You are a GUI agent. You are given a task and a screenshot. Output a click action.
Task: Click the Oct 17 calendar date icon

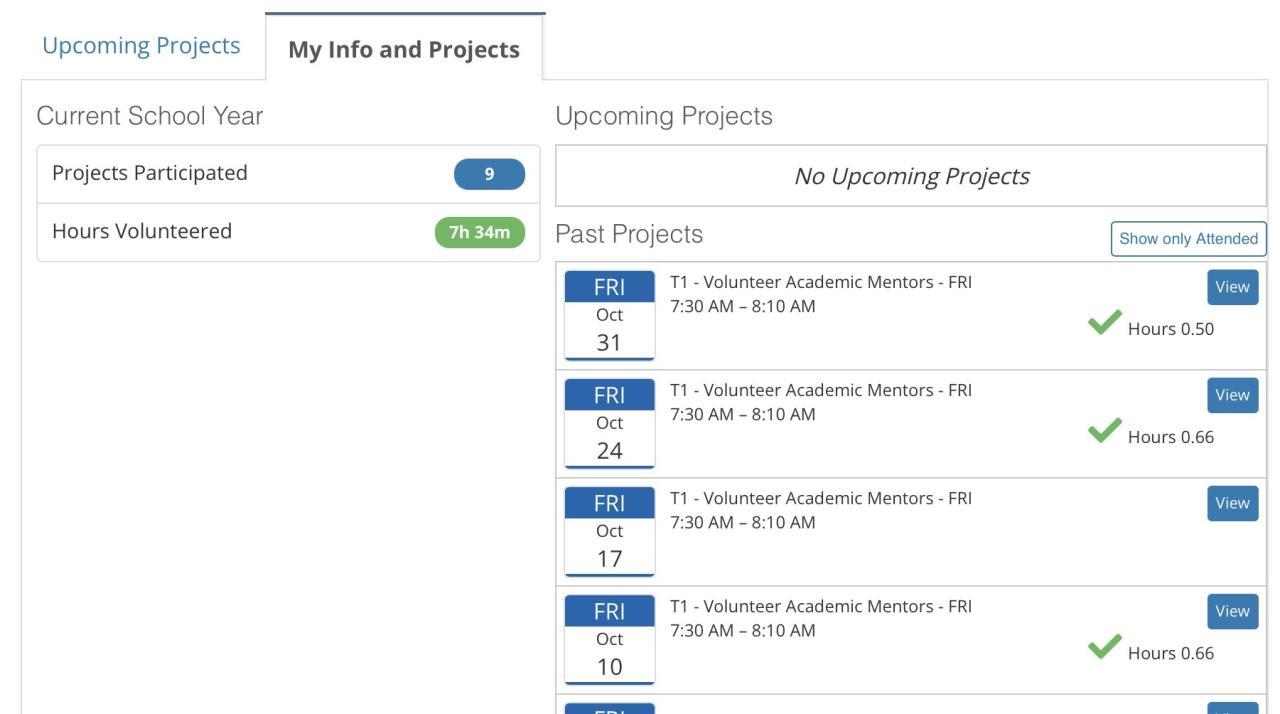click(x=609, y=531)
